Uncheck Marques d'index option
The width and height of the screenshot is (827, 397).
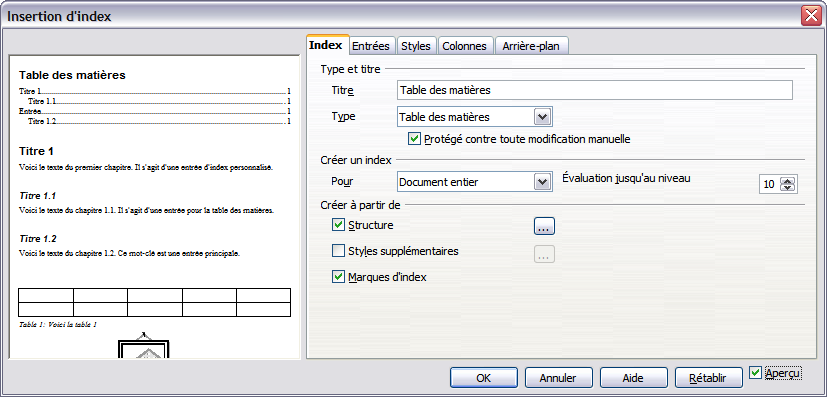click(x=338, y=277)
